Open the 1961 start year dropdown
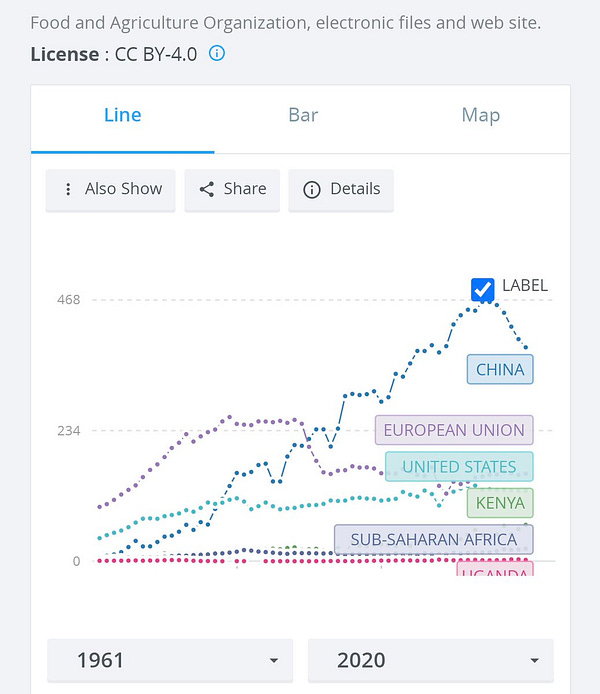The height and width of the screenshot is (694, 600). pyautogui.click(x=170, y=660)
